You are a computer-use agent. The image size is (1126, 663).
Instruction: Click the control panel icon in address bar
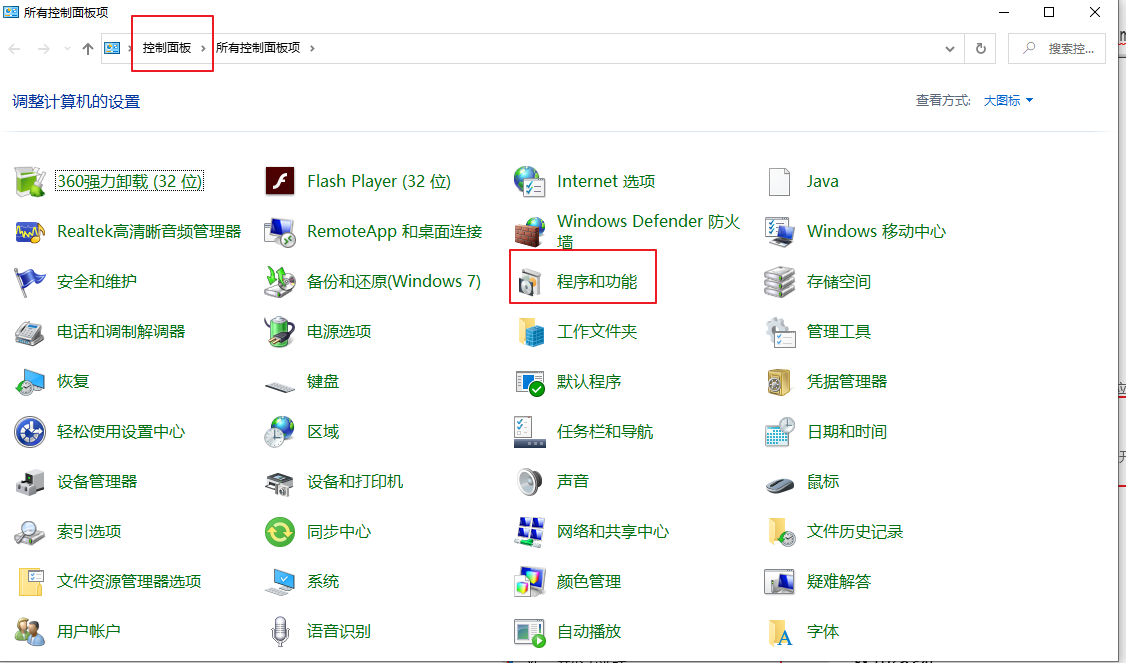[x=112, y=48]
